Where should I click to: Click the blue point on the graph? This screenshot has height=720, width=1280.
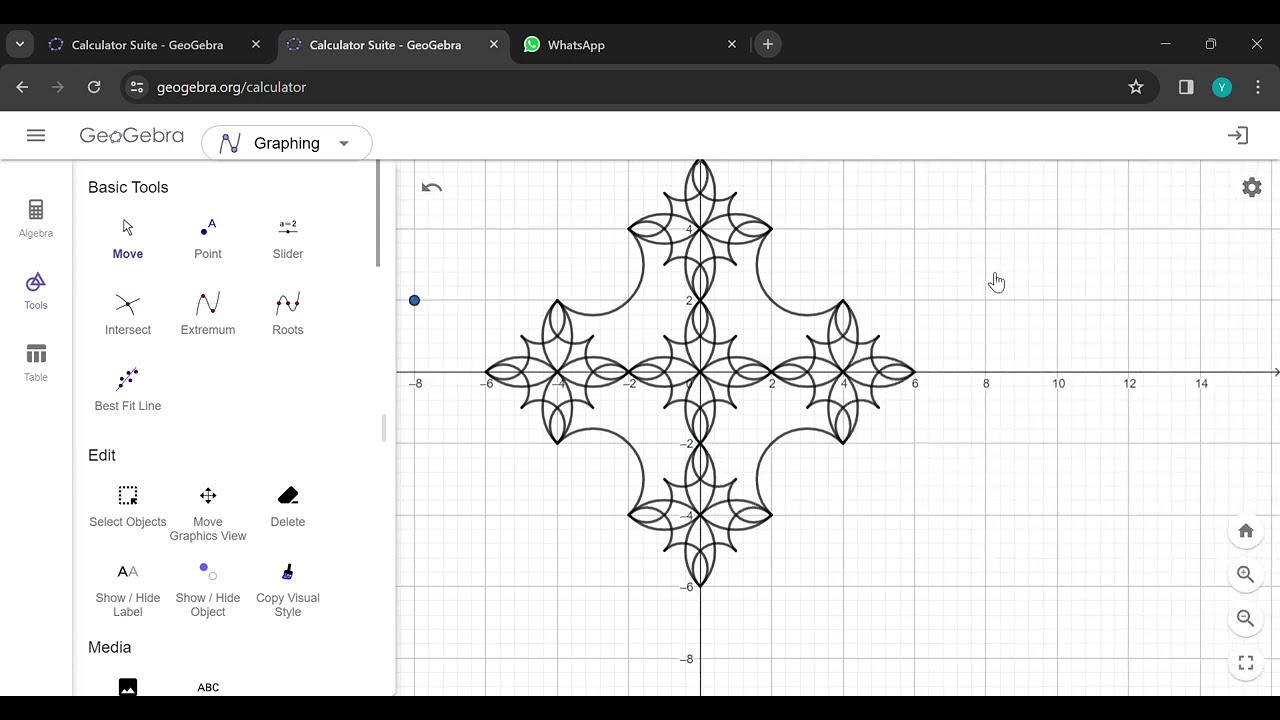click(x=414, y=300)
